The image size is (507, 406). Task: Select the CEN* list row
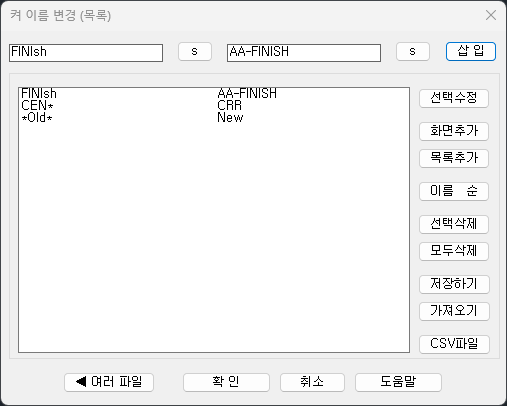click(214, 105)
